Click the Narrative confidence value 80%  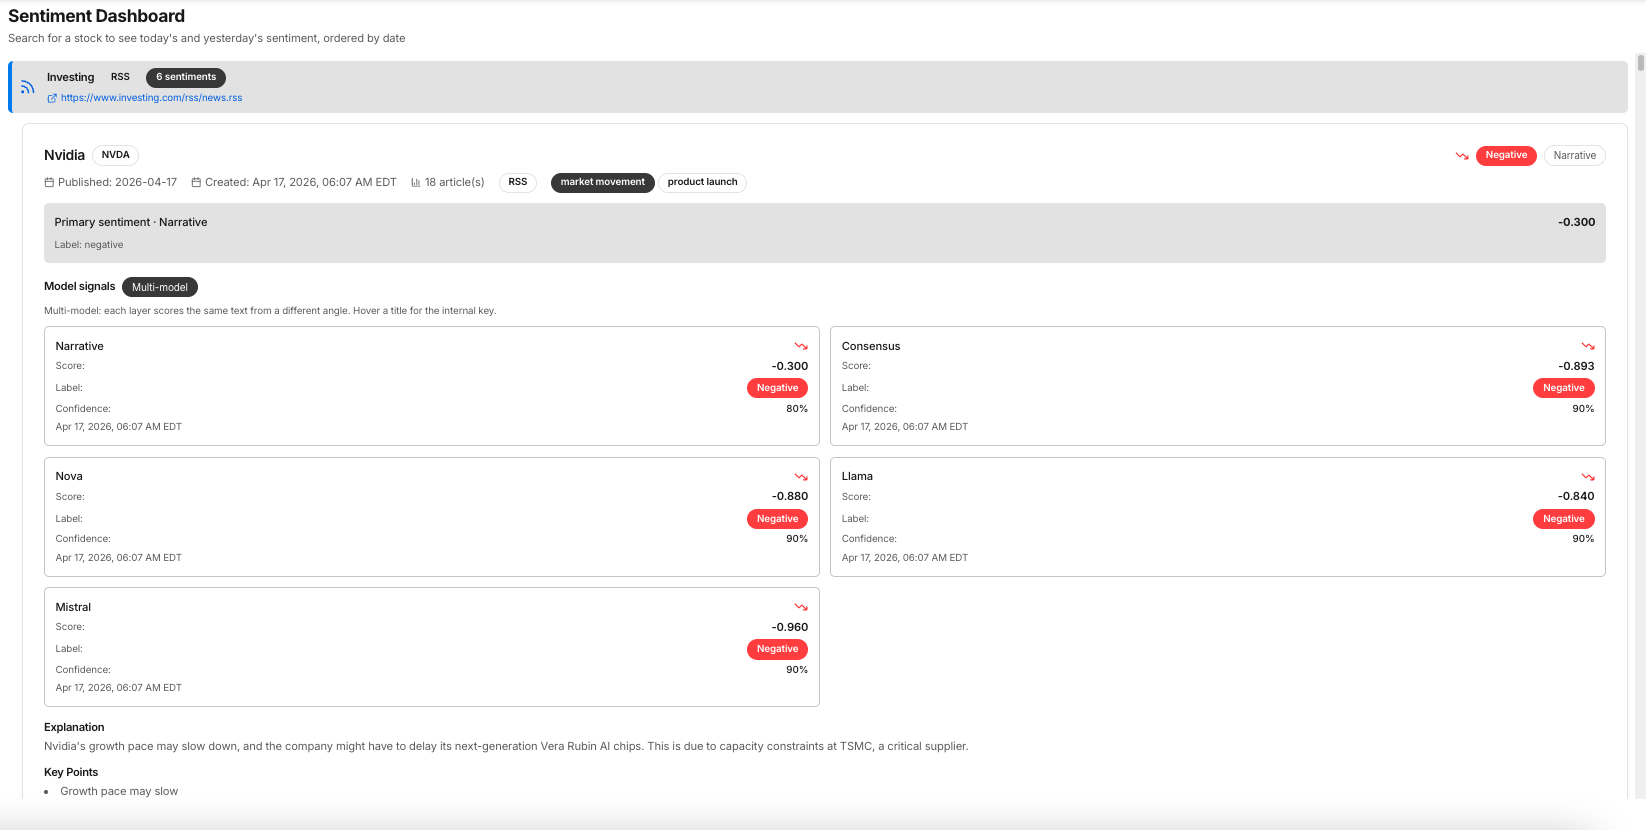coord(797,409)
